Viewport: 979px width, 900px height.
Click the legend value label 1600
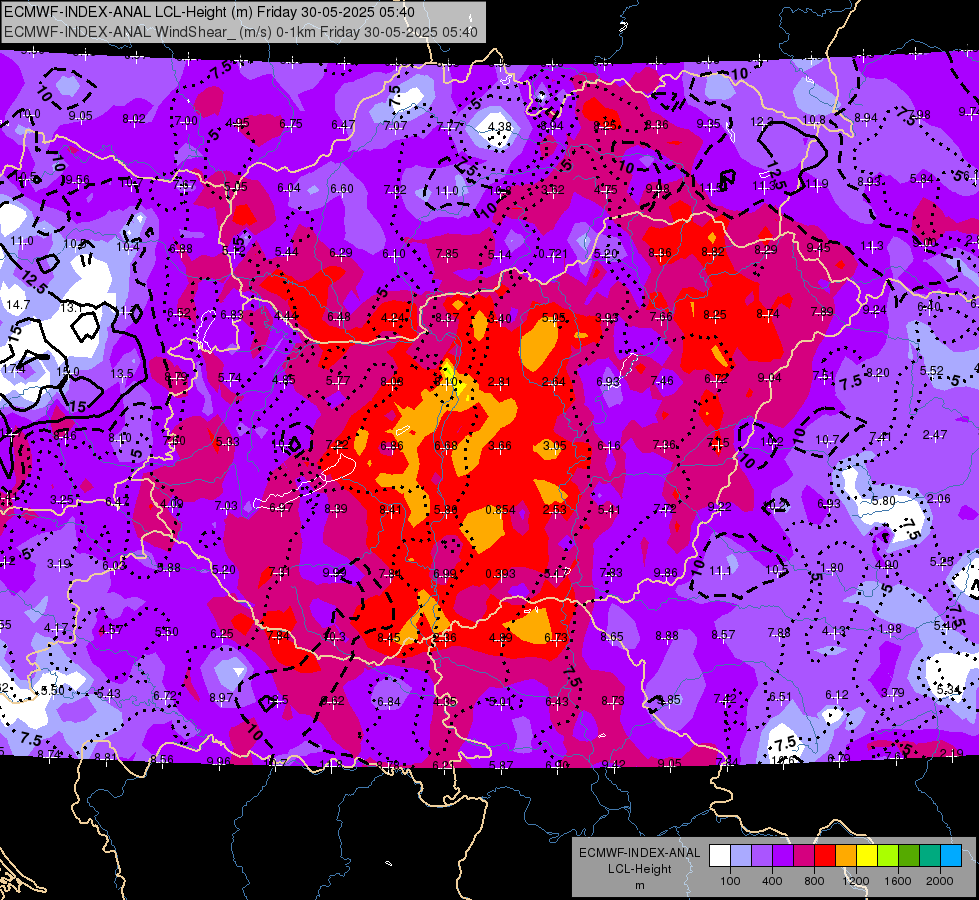(898, 881)
